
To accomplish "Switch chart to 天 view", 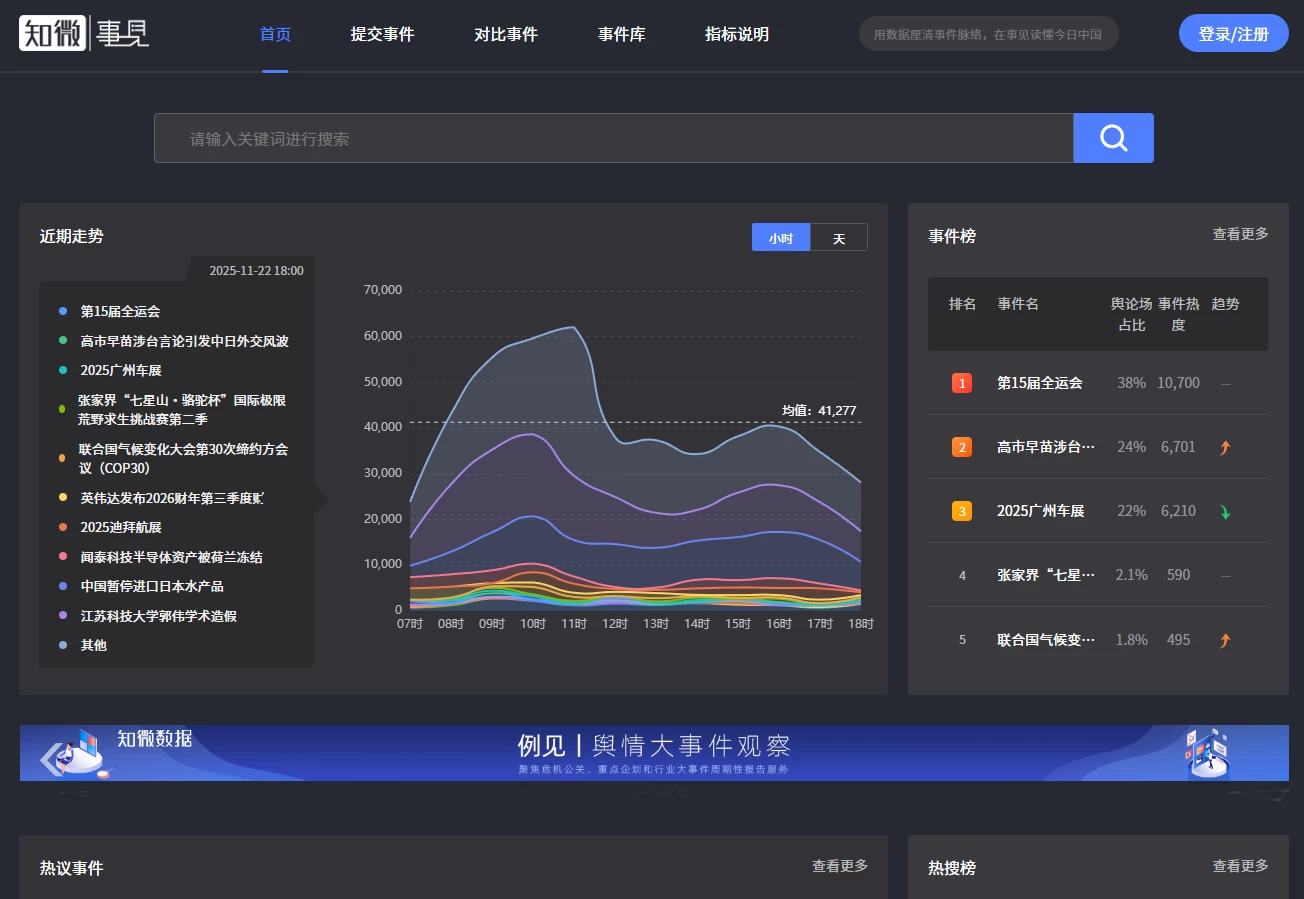I will [838, 238].
